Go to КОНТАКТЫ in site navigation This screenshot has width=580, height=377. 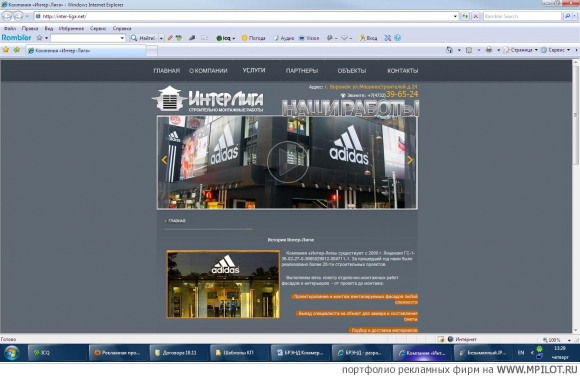click(402, 71)
